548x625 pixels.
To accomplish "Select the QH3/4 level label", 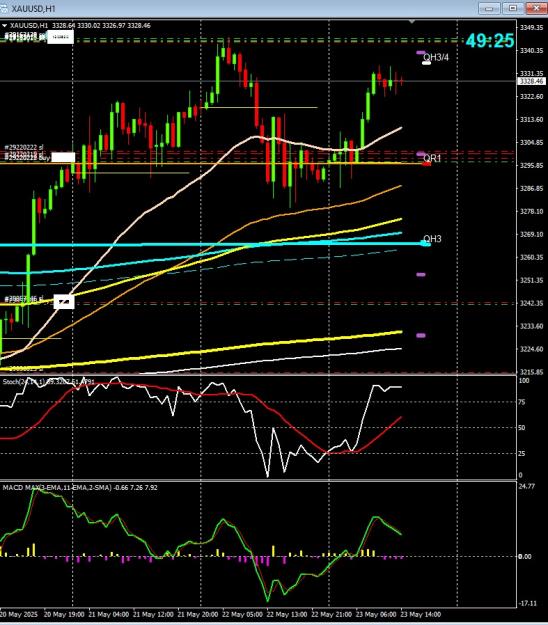I will click(x=436, y=57).
